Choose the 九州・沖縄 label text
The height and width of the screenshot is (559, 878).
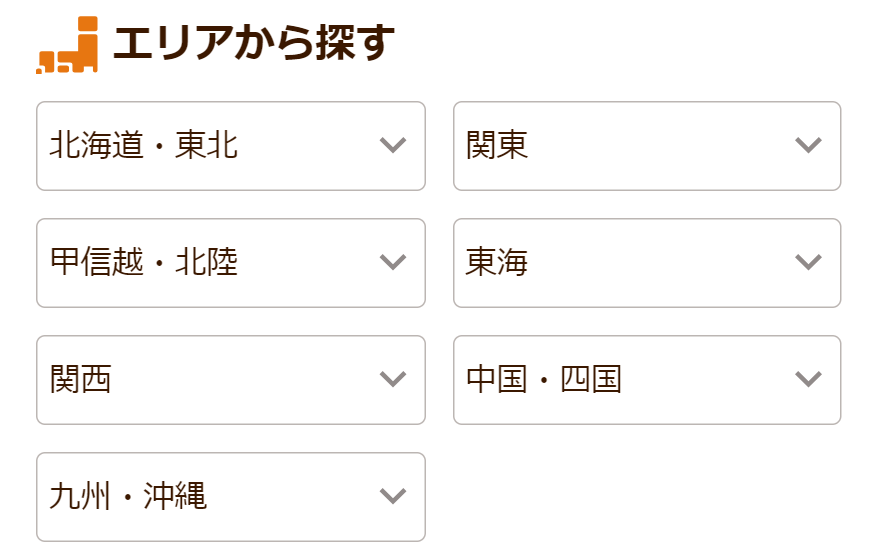point(128,497)
